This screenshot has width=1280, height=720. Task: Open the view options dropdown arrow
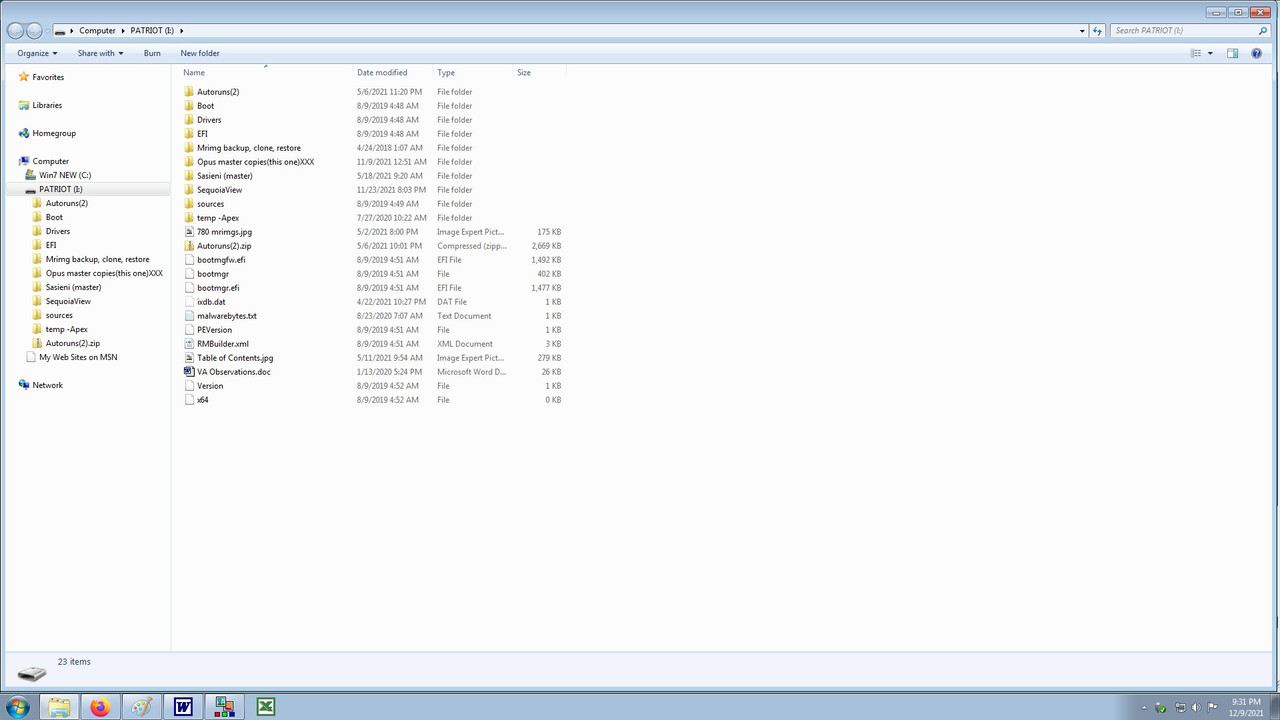(1210, 53)
